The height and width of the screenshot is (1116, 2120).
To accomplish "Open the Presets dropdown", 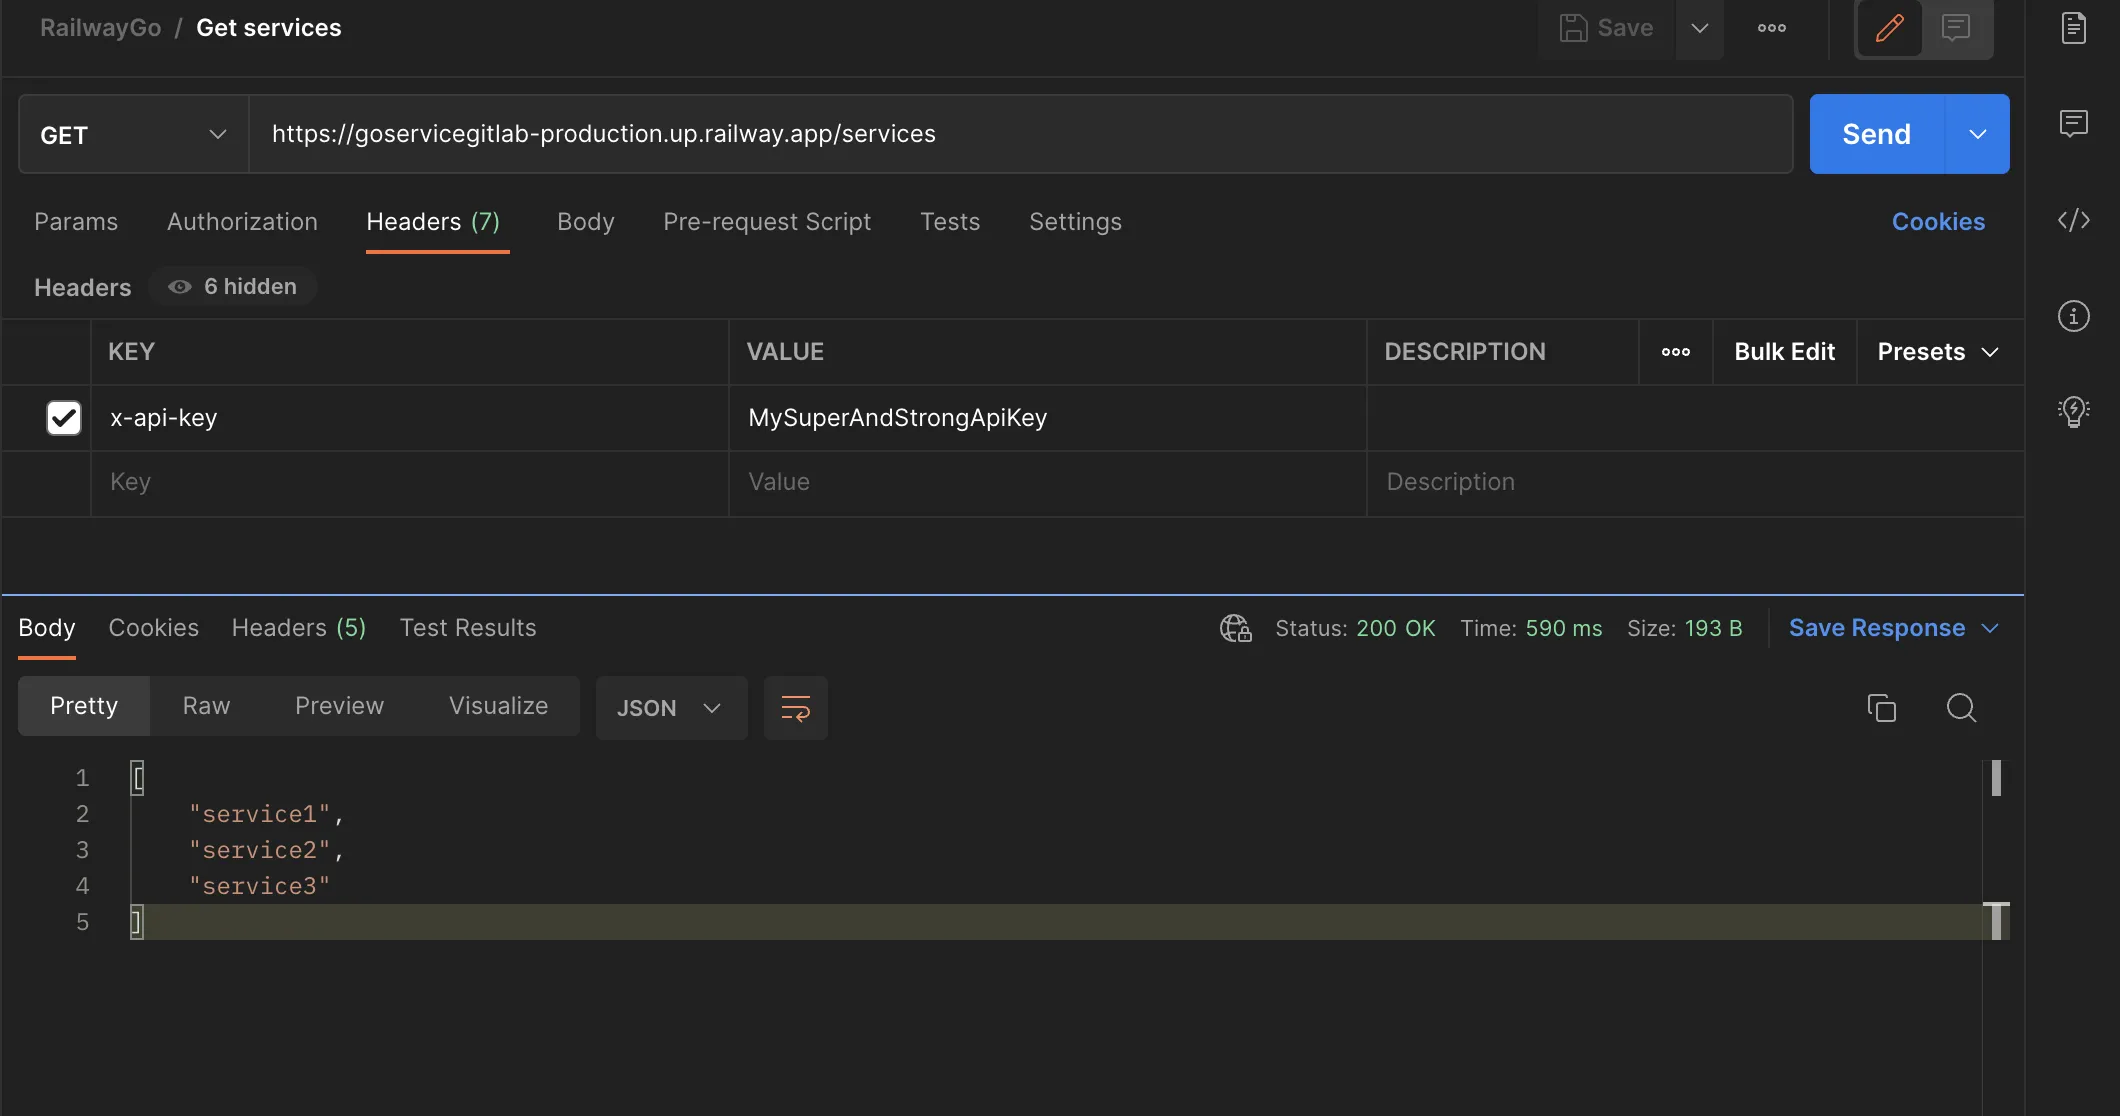I will (x=1937, y=352).
